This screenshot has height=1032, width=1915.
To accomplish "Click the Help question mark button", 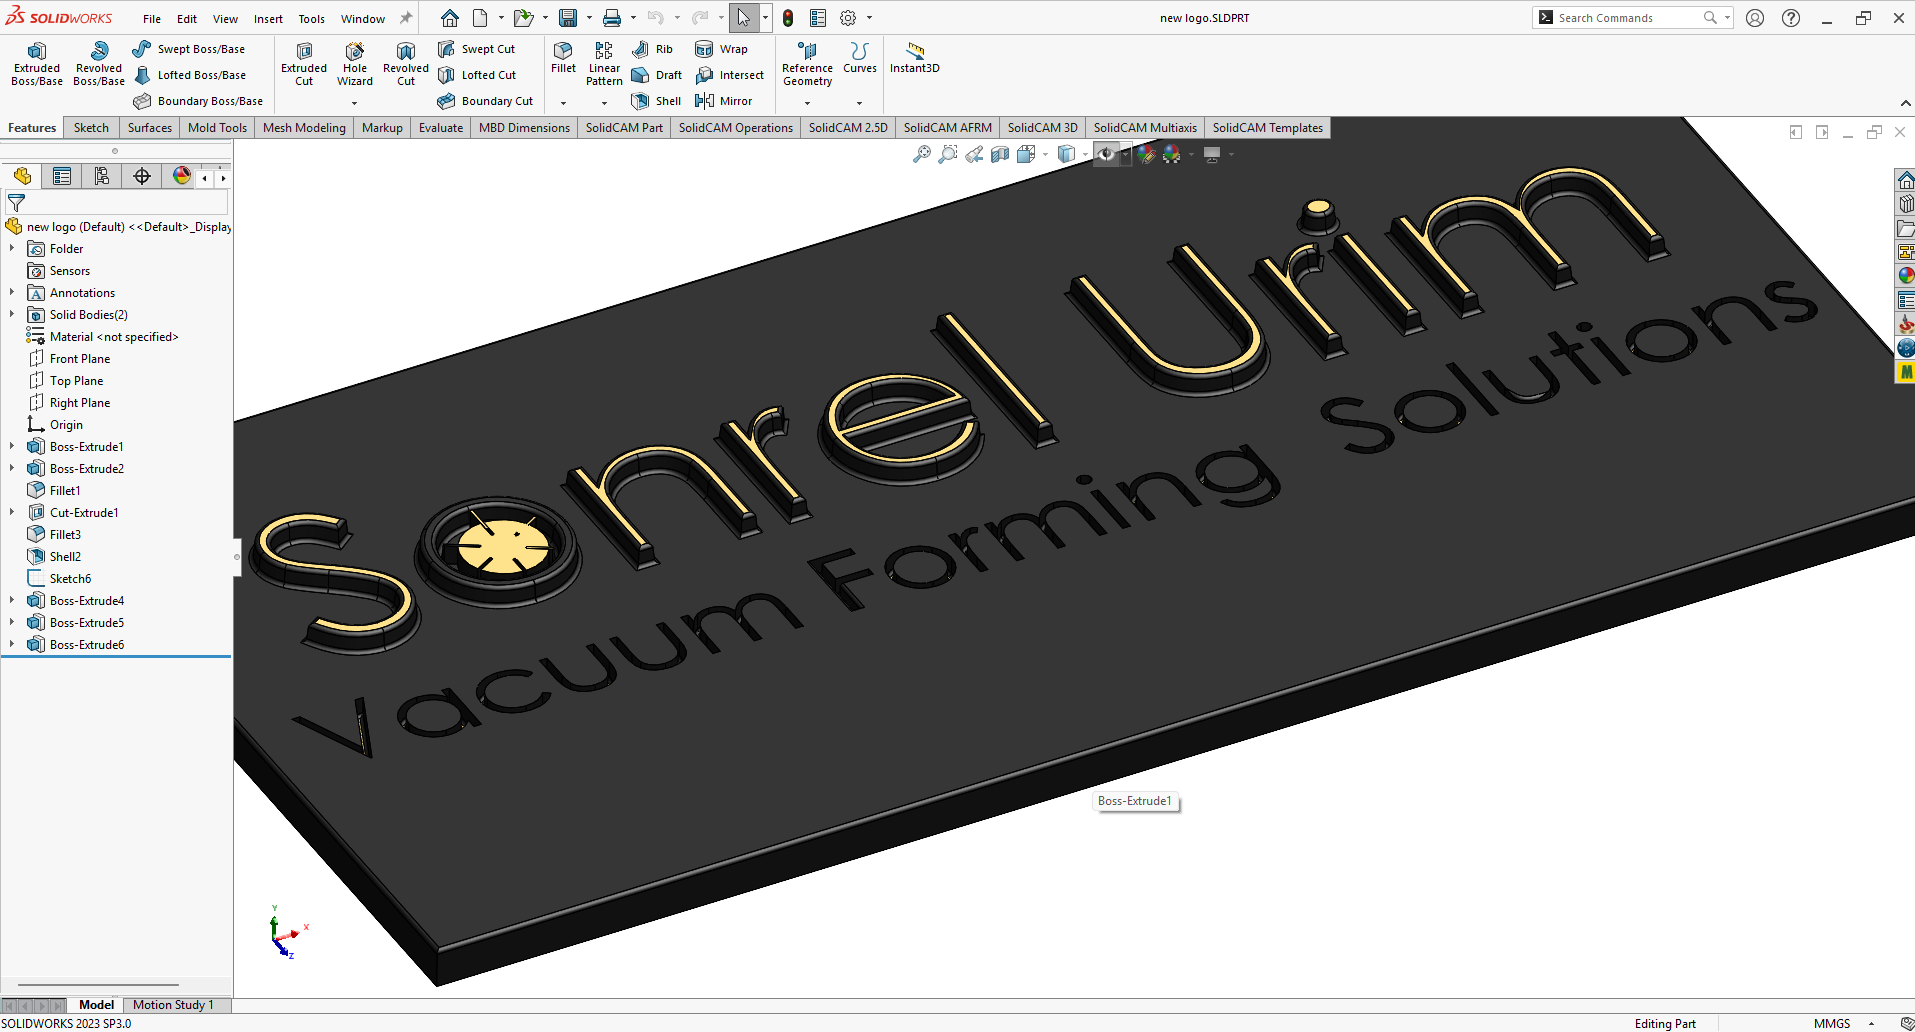I will click(x=1791, y=18).
